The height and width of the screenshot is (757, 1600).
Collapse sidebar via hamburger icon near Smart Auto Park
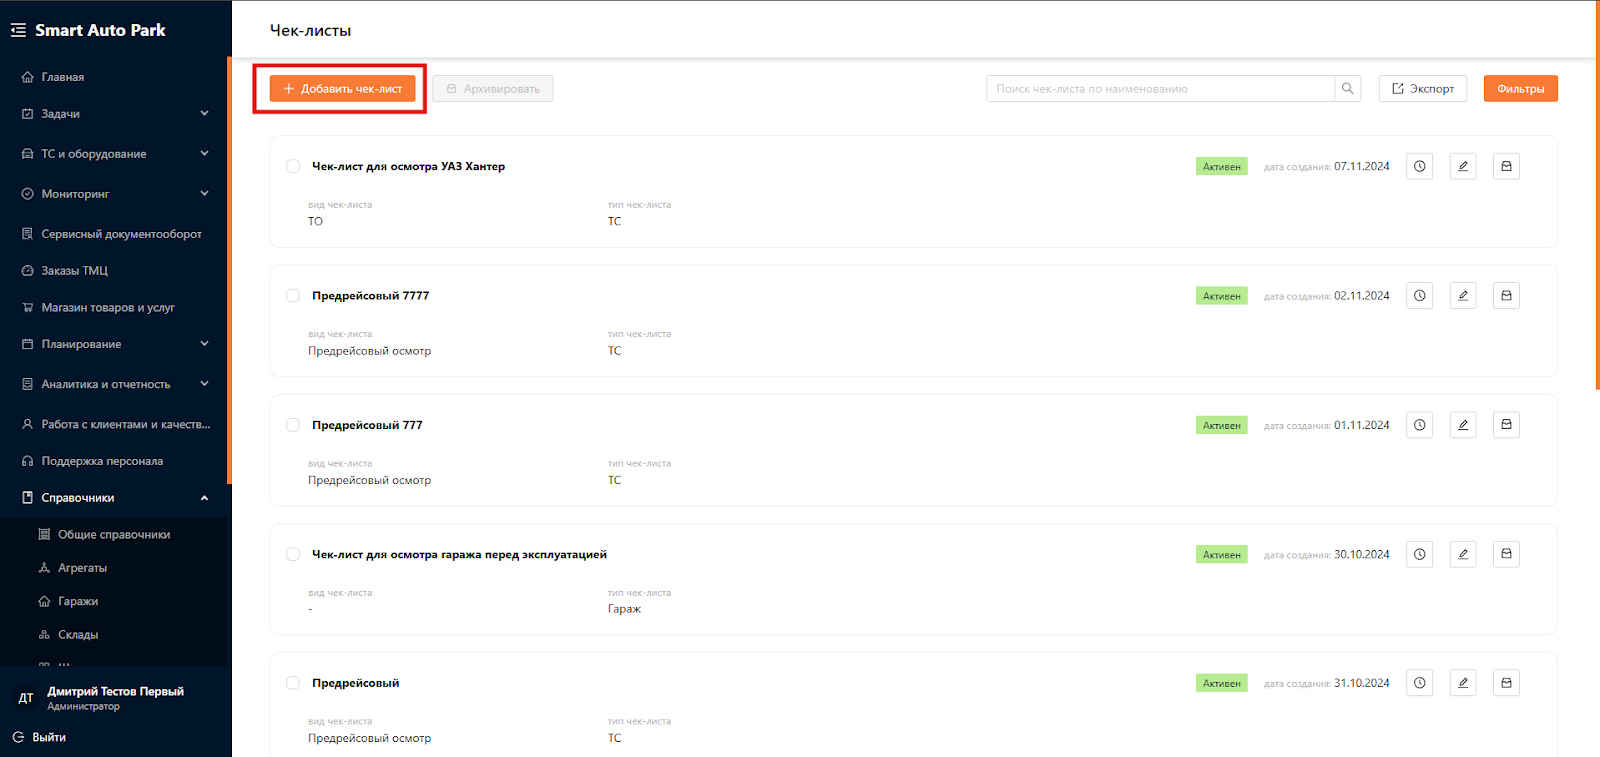pos(18,30)
